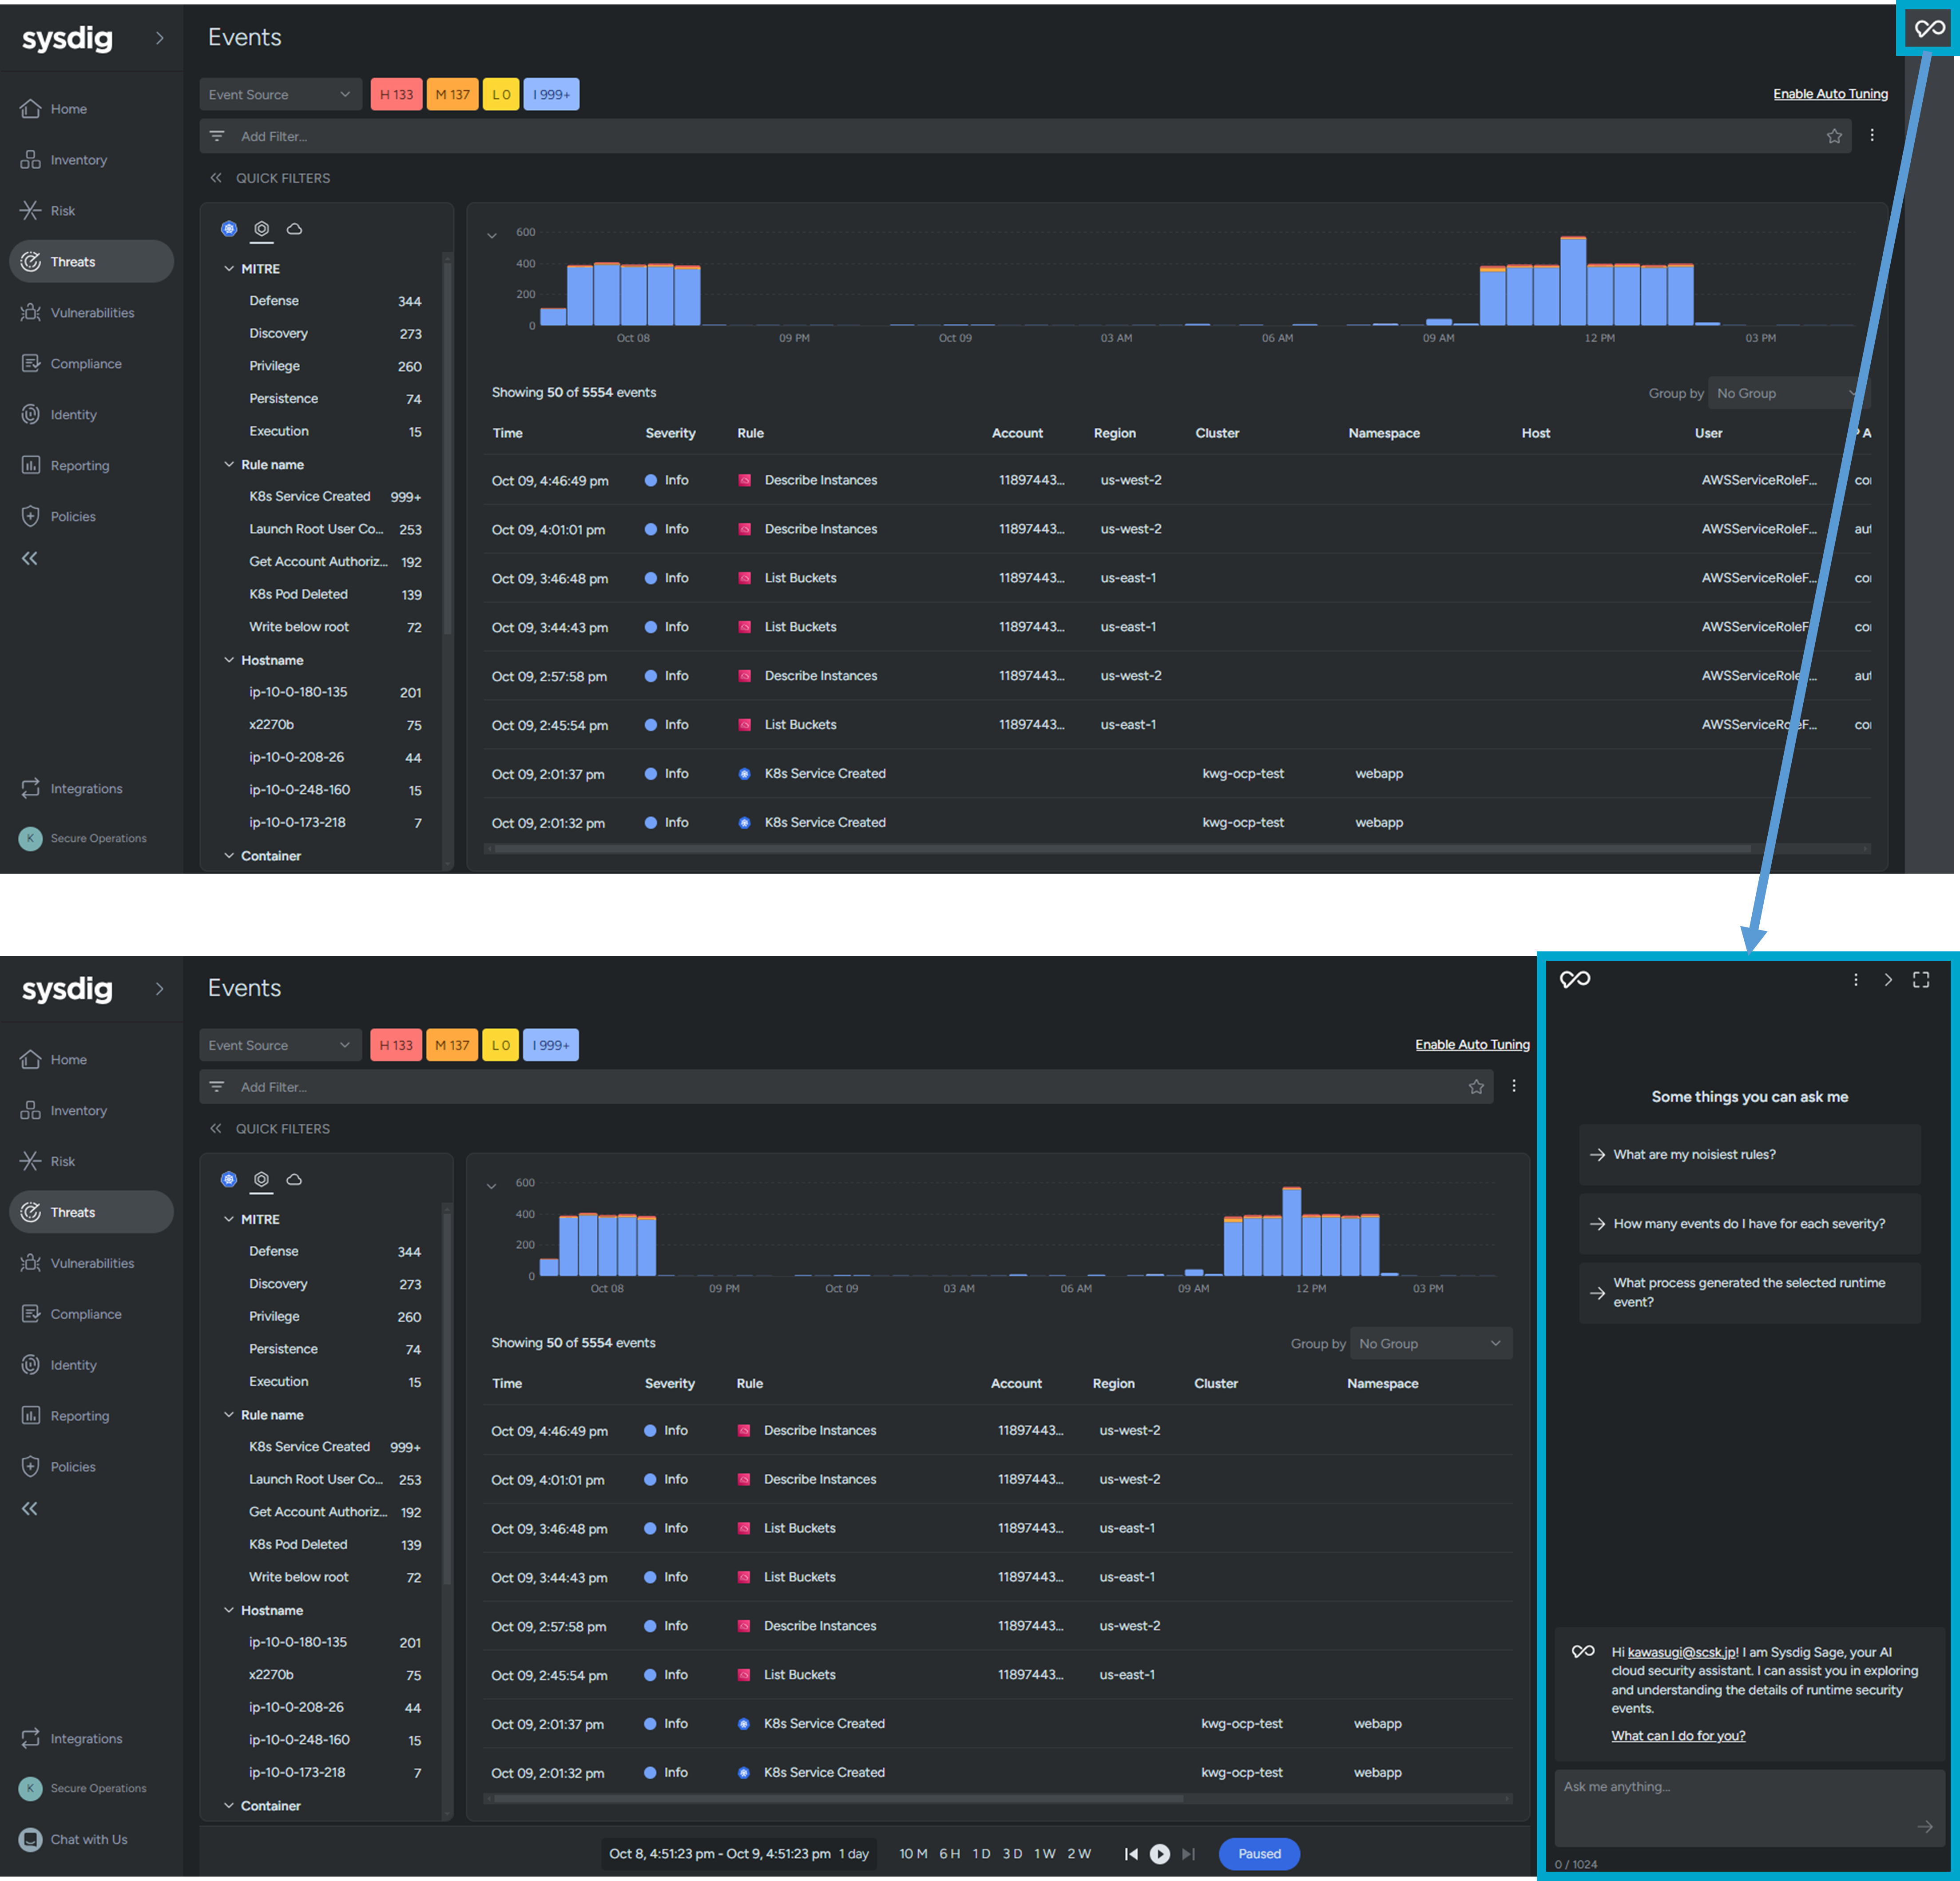Viewport: 1960px width, 1881px height.
Task: Click the play button in time controls
Action: coord(1159,1854)
